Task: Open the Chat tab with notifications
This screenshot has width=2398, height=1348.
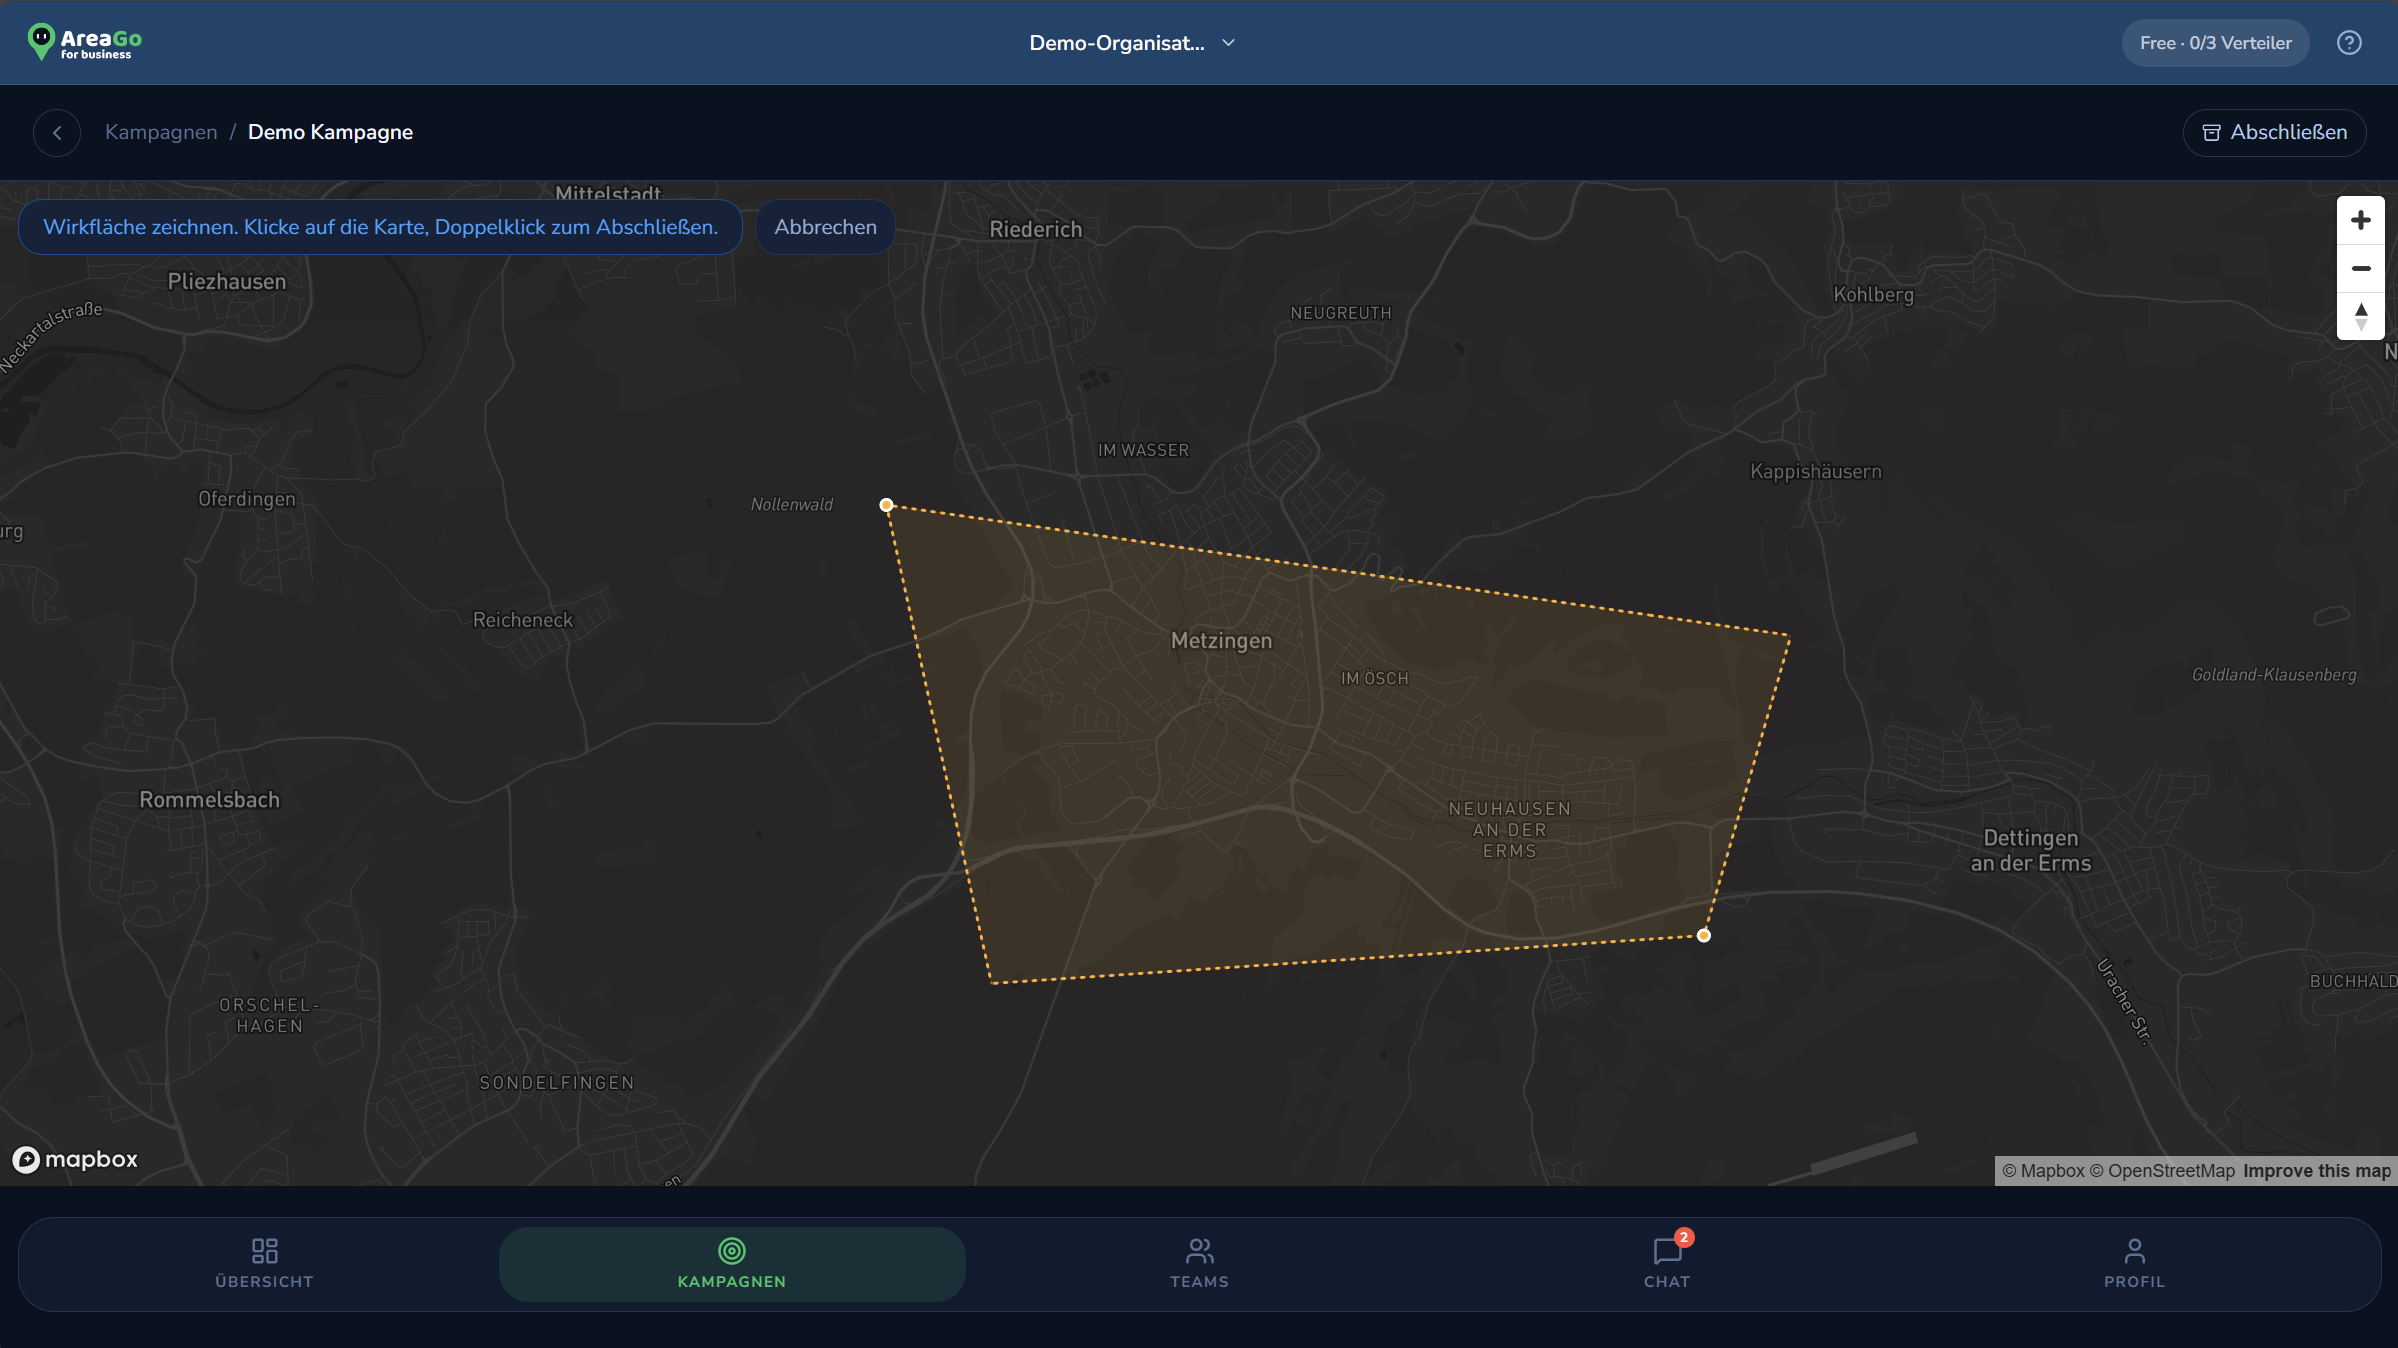Action: pyautogui.click(x=1666, y=1264)
